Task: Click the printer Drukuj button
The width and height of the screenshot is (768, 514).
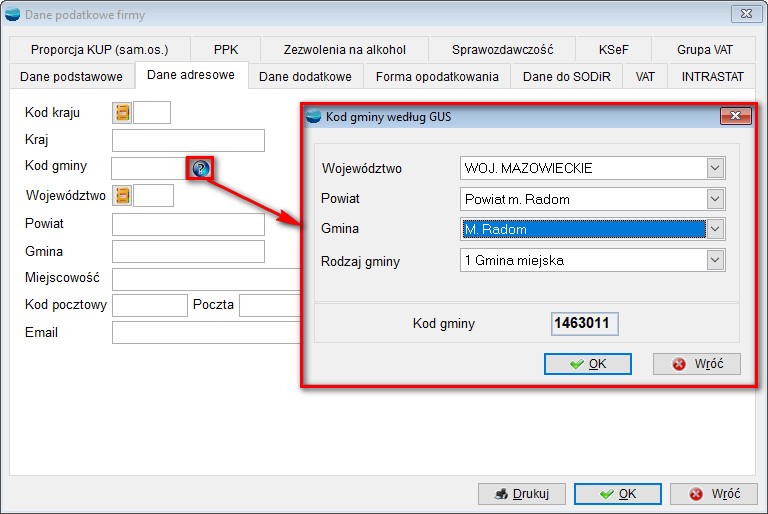Action: [x=521, y=494]
